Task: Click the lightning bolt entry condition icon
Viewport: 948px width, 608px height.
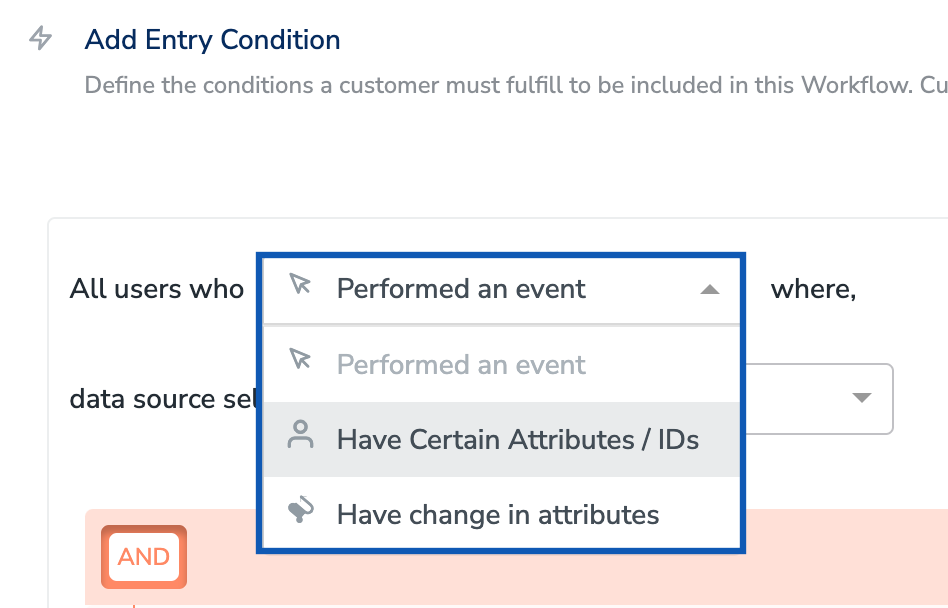Action: click(x=41, y=39)
